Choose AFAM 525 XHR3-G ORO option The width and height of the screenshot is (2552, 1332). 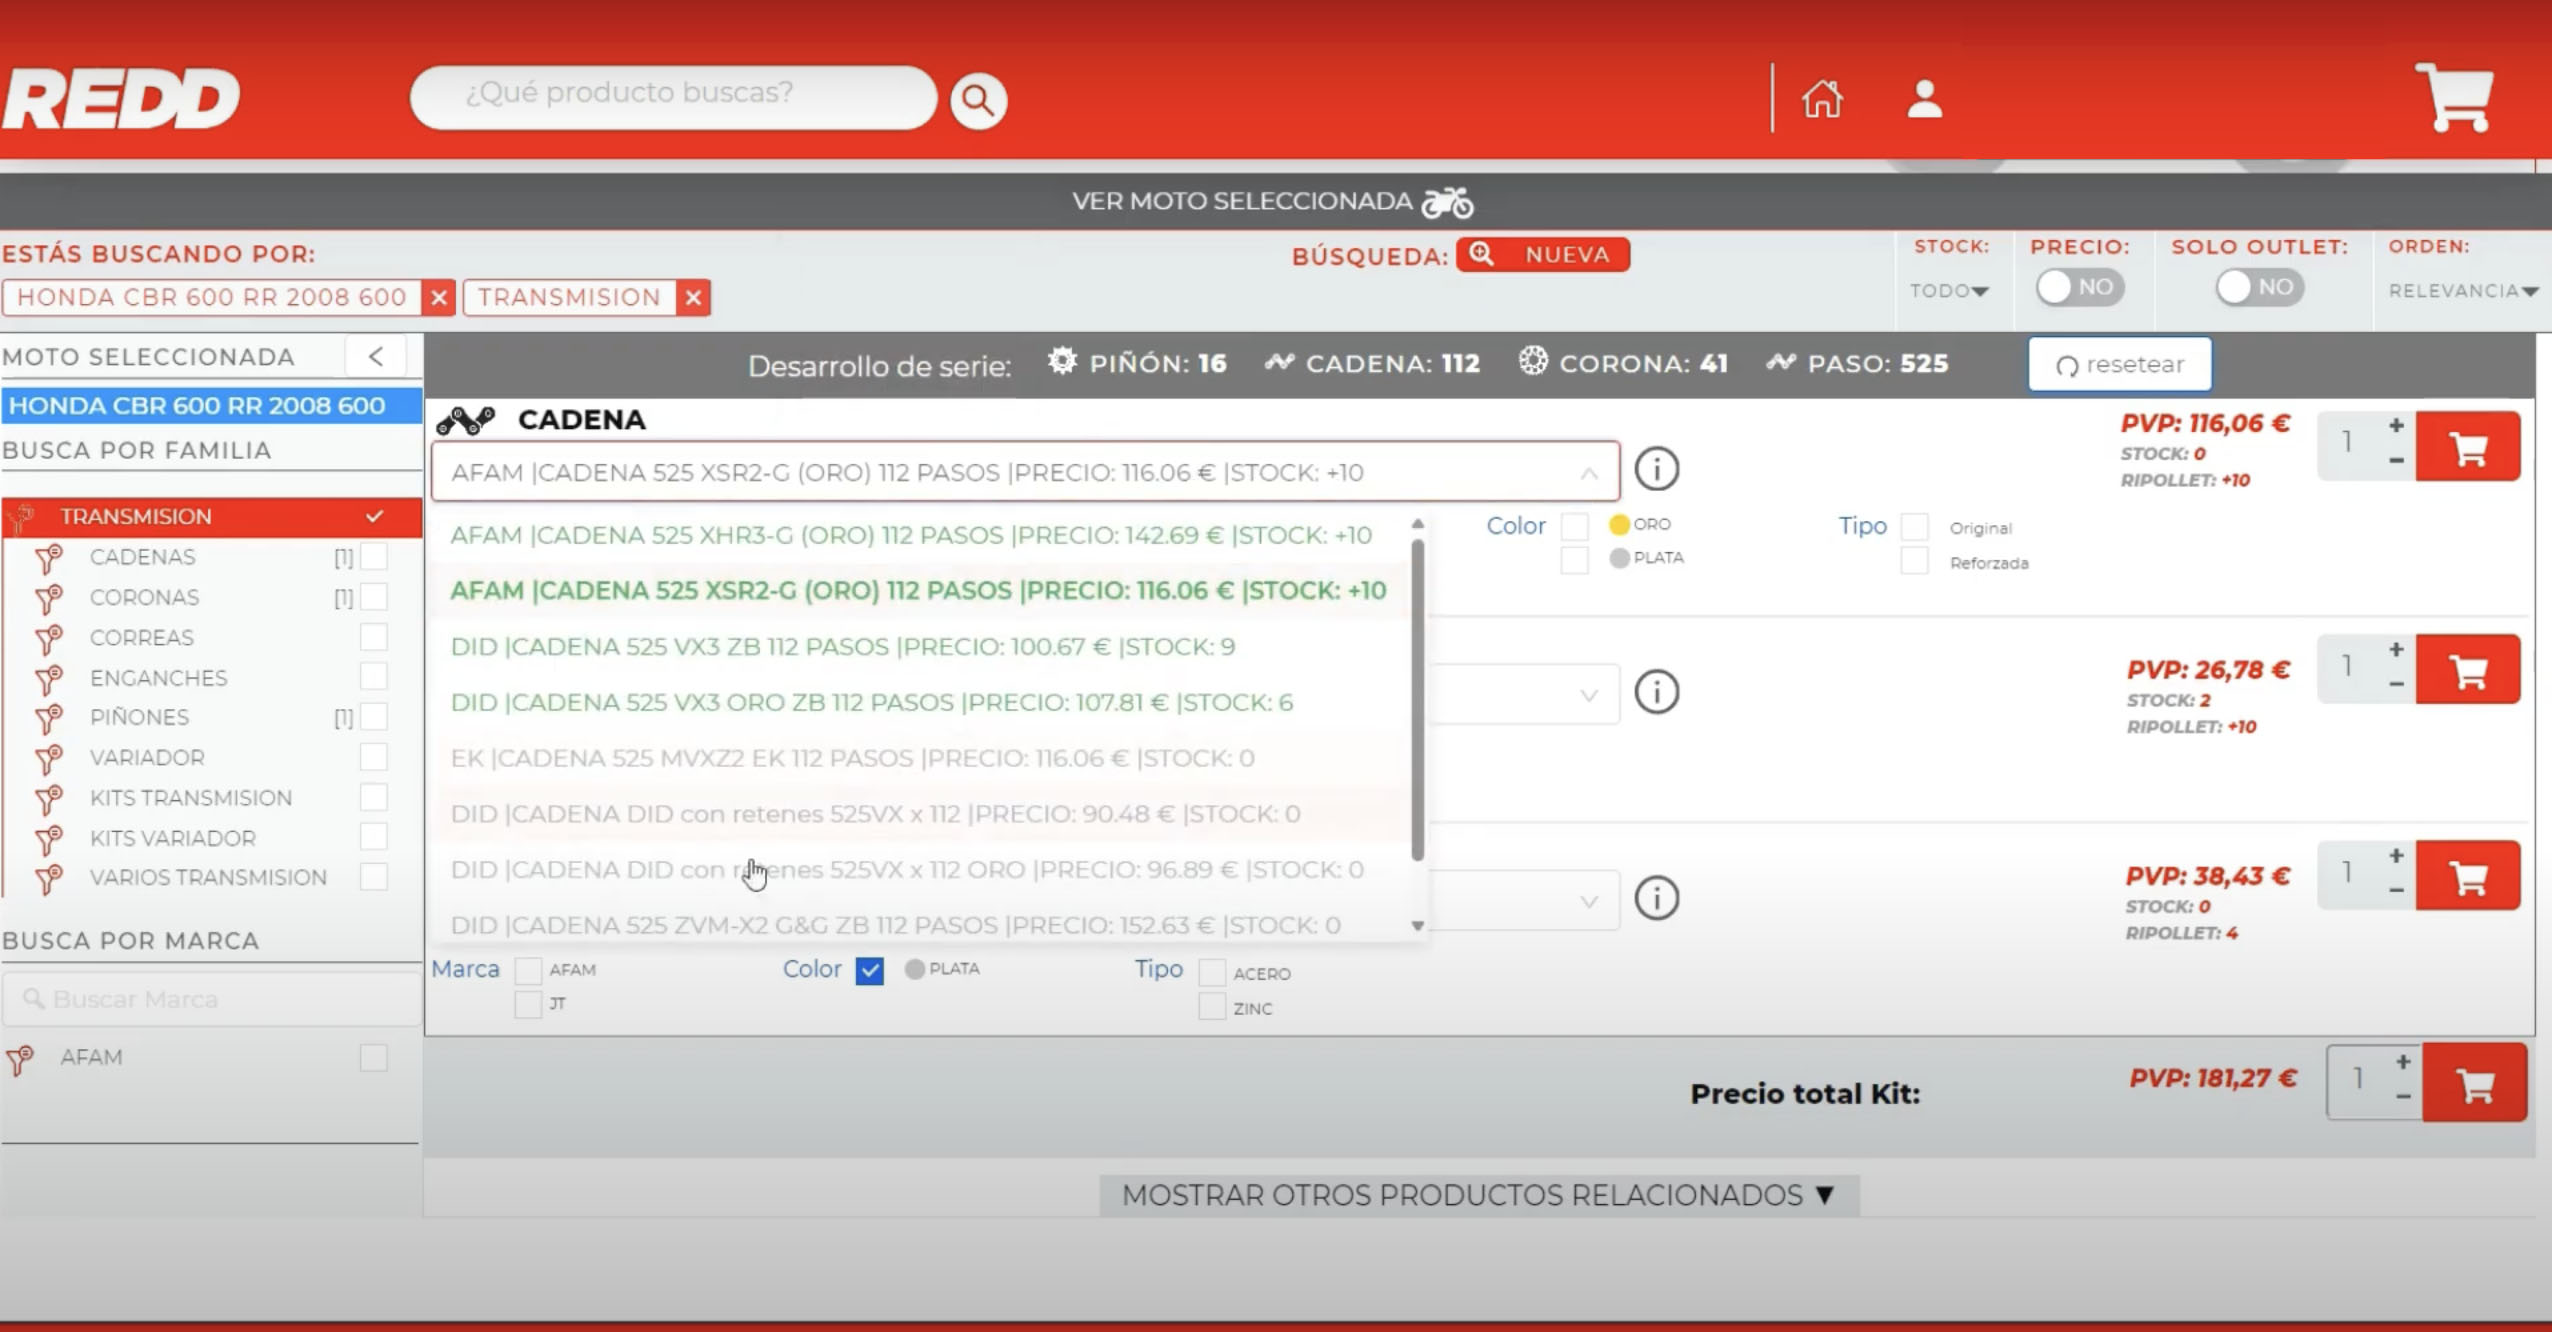[911, 535]
